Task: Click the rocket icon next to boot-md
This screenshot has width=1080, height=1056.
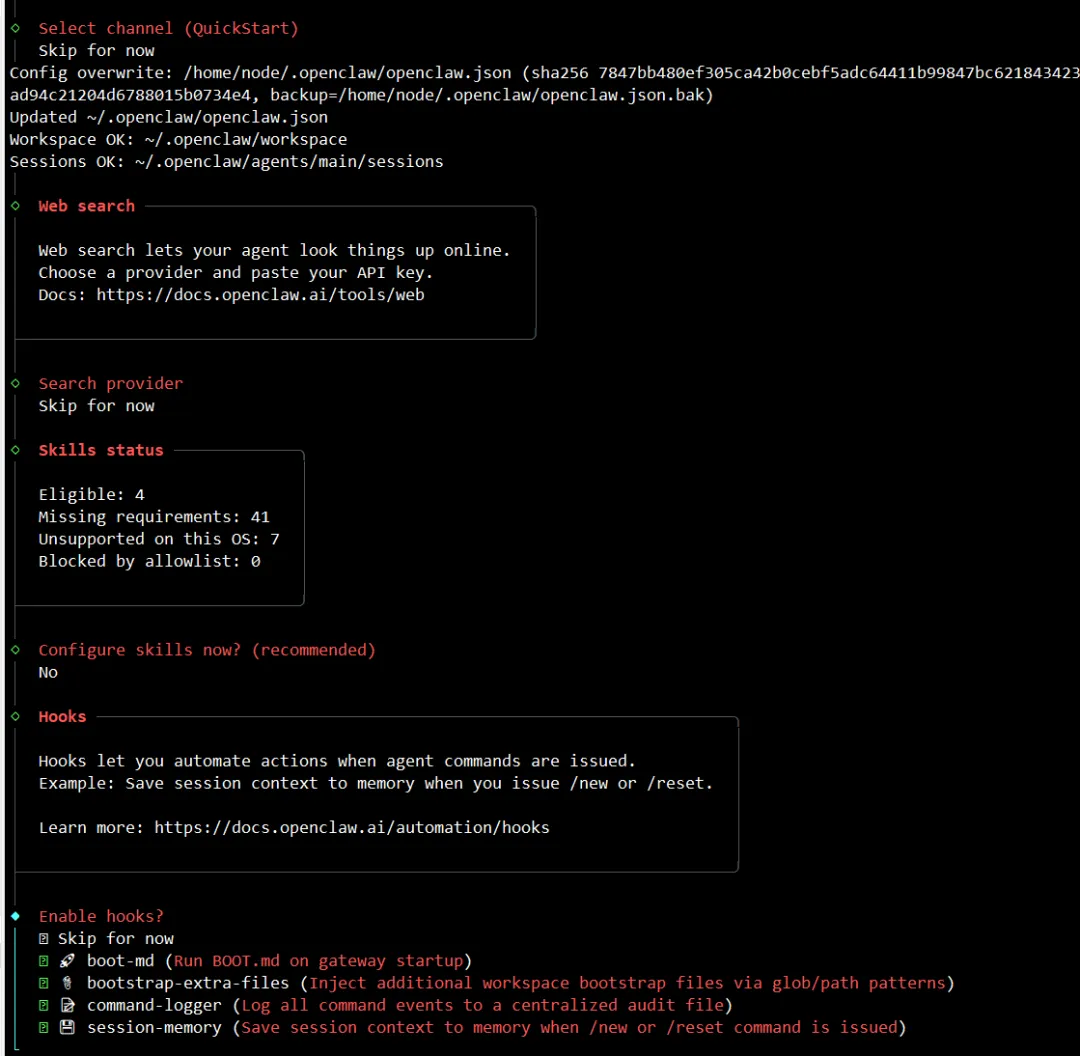Action: pyautogui.click(x=68, y=960)
